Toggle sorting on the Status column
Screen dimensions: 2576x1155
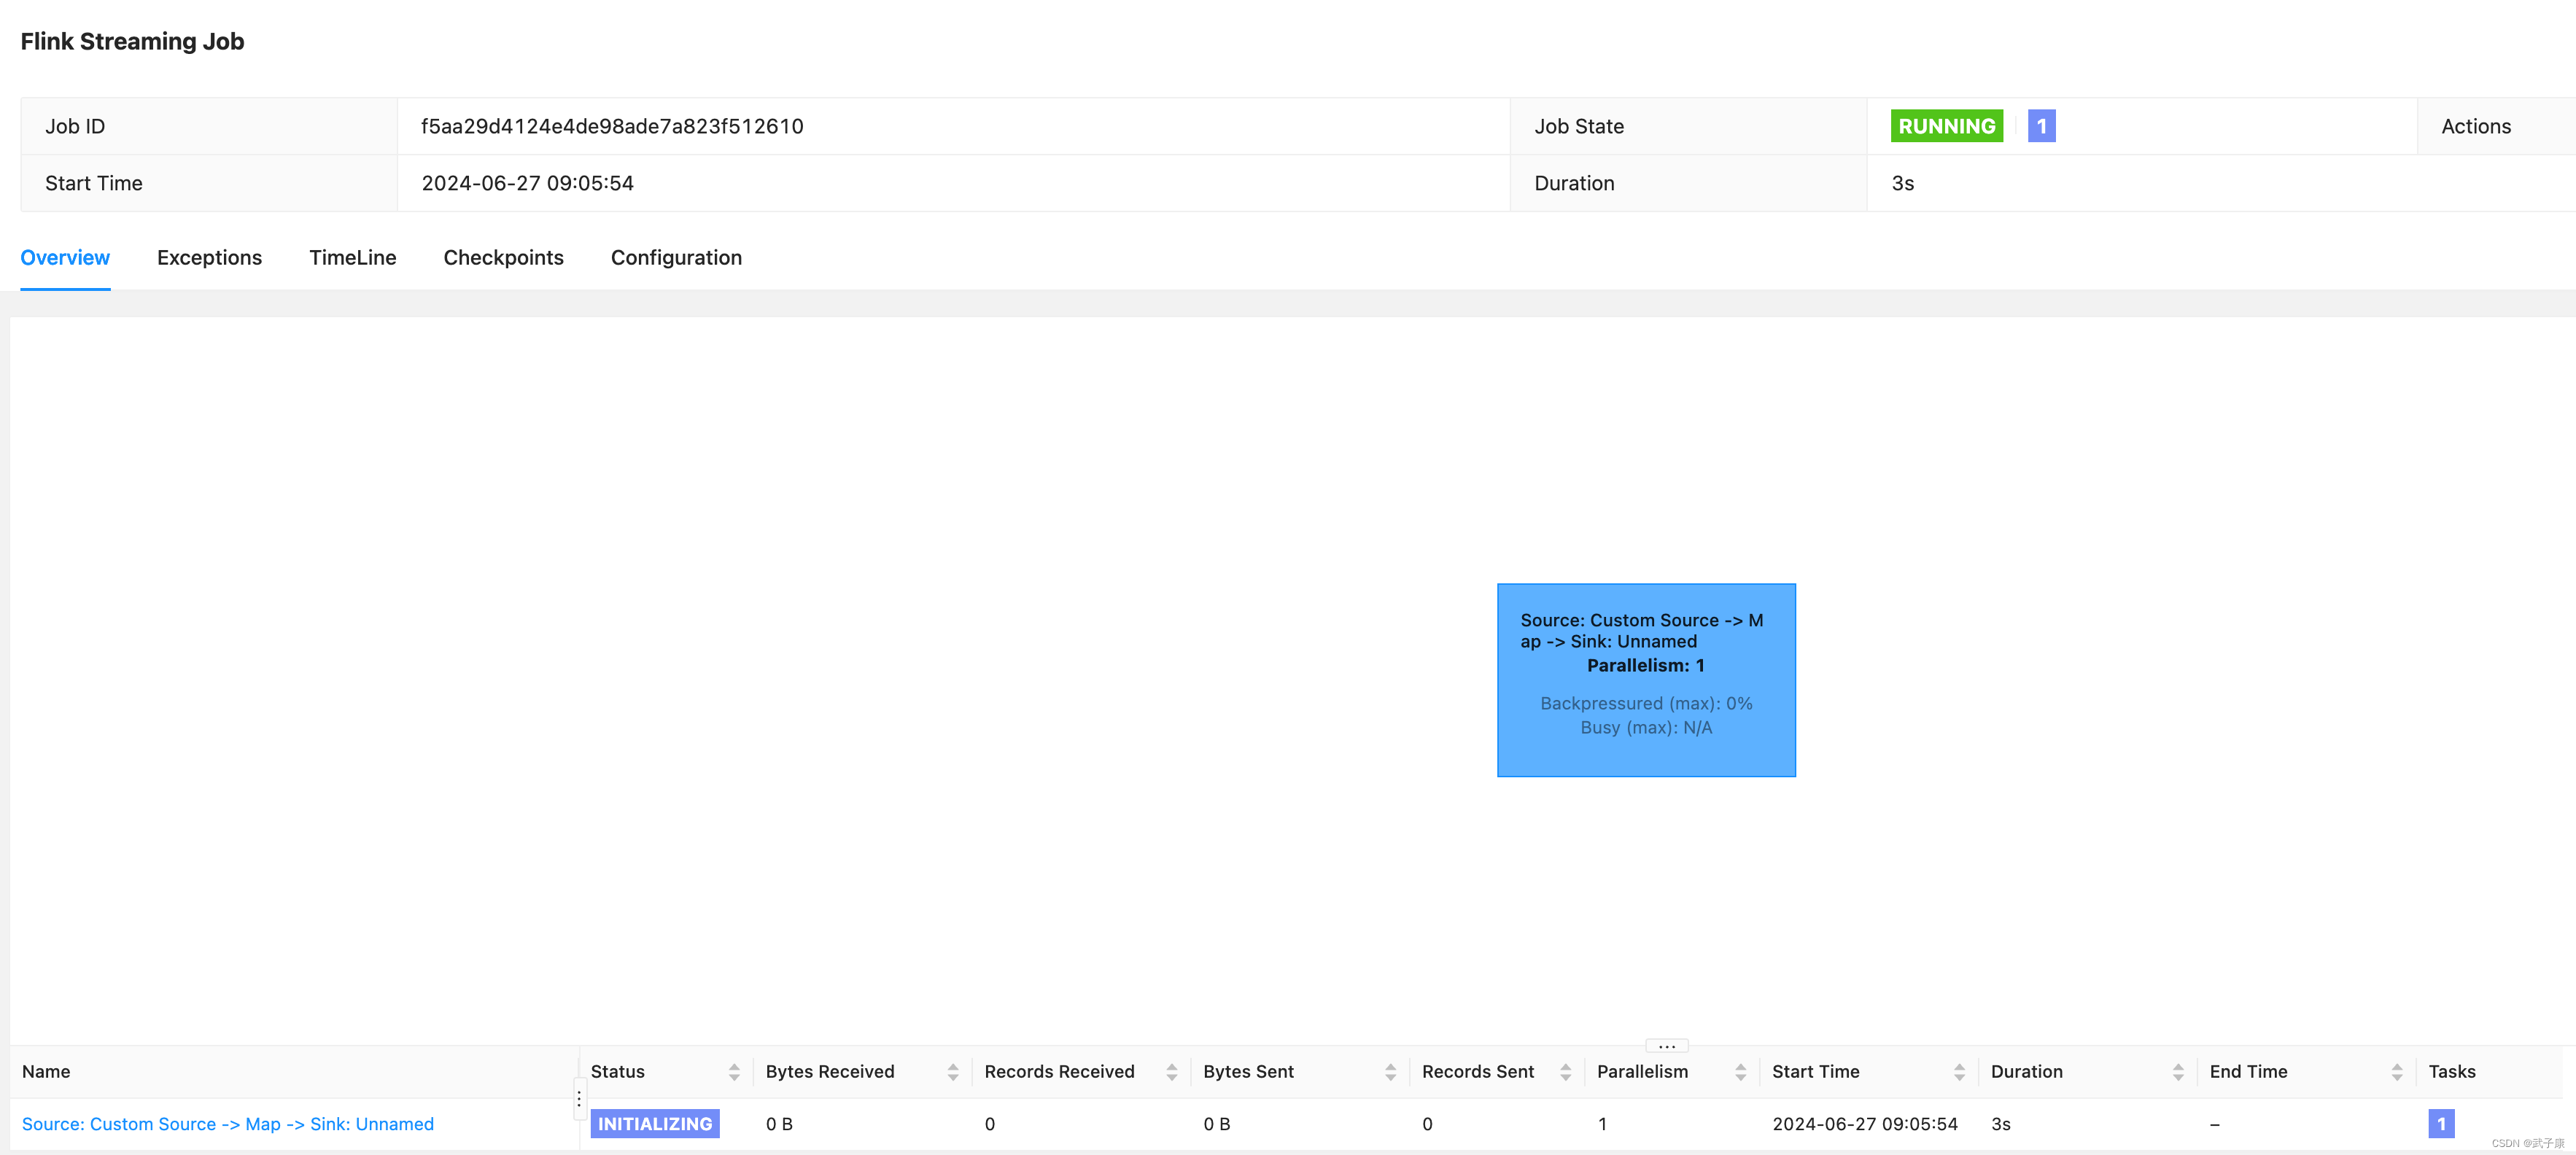click(735, 1071)
